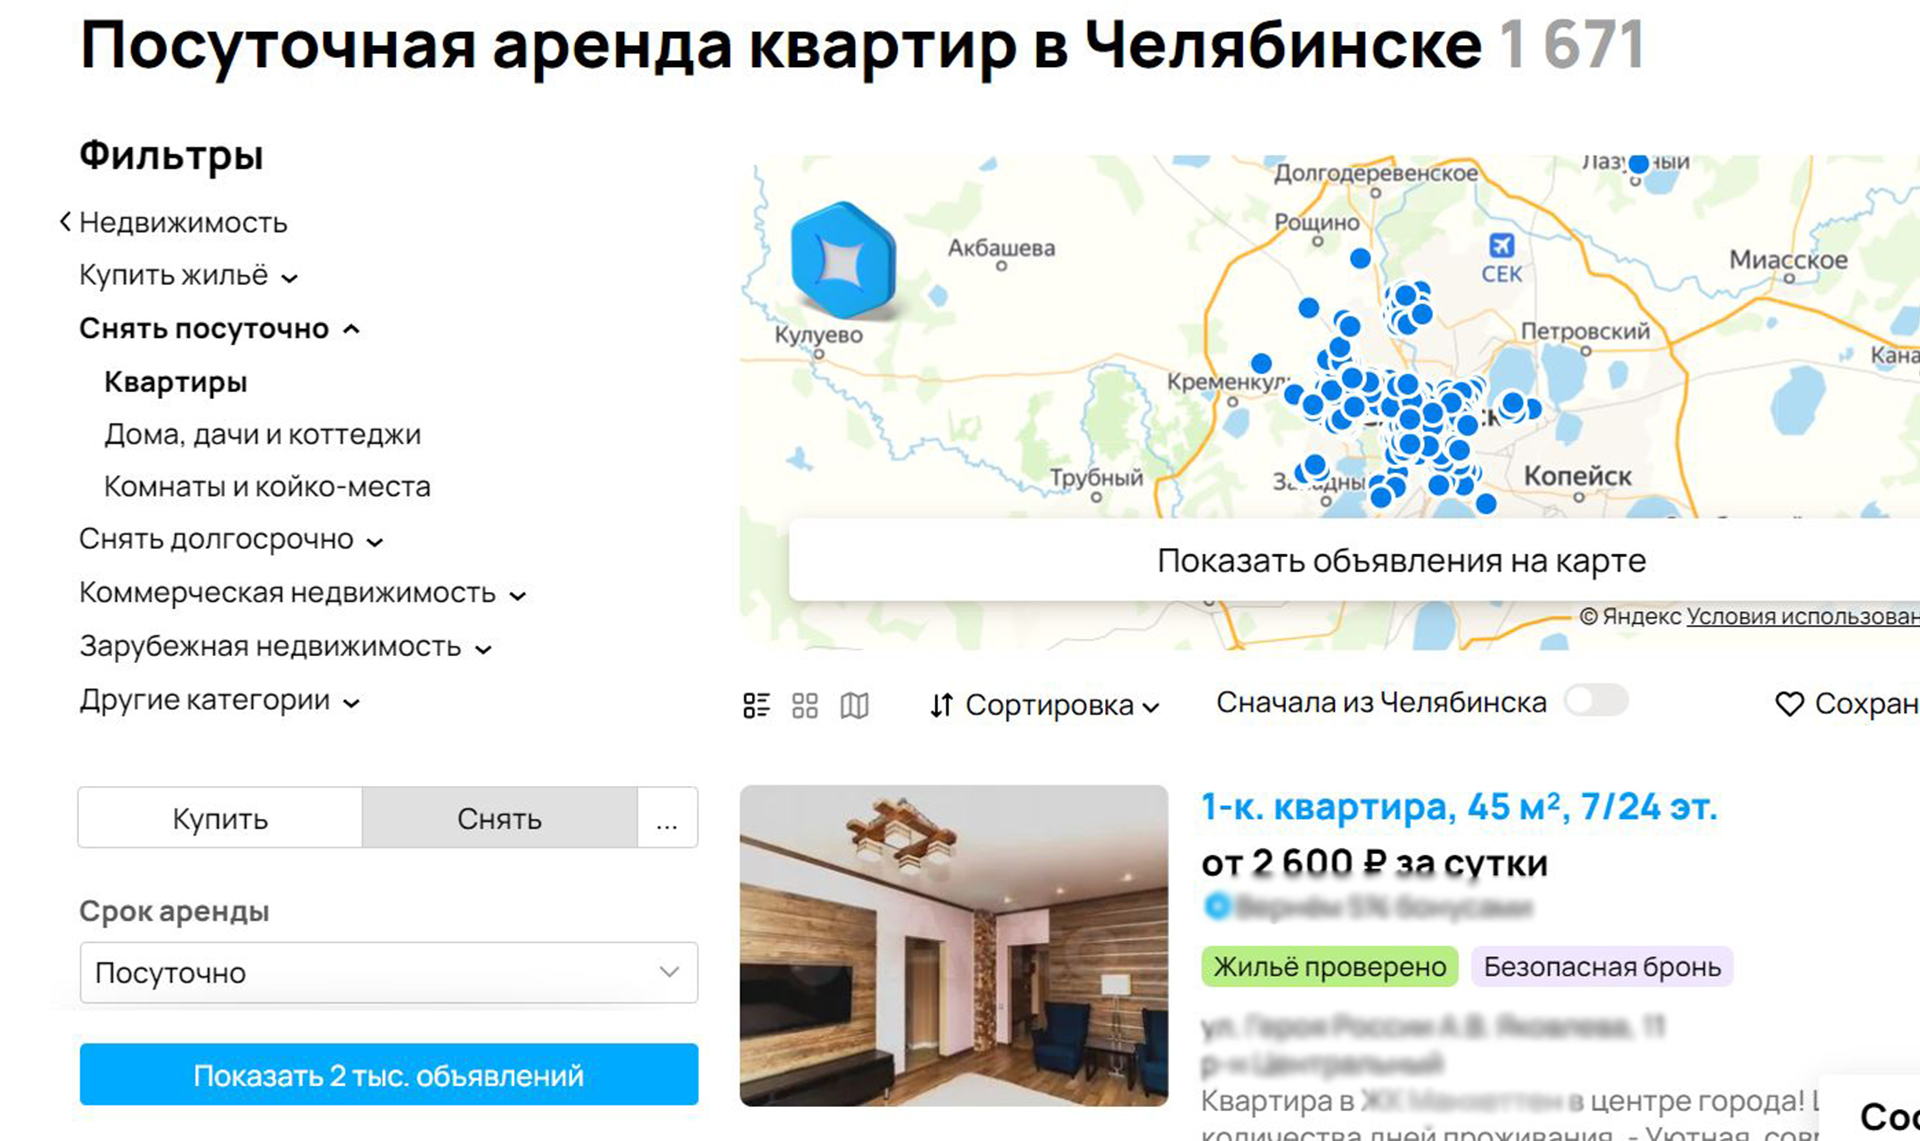The width and height of the screenshot is (1920, 1141).
Task: Click Показать 2 тыс. объявлений button
Action: [388, 1075]
